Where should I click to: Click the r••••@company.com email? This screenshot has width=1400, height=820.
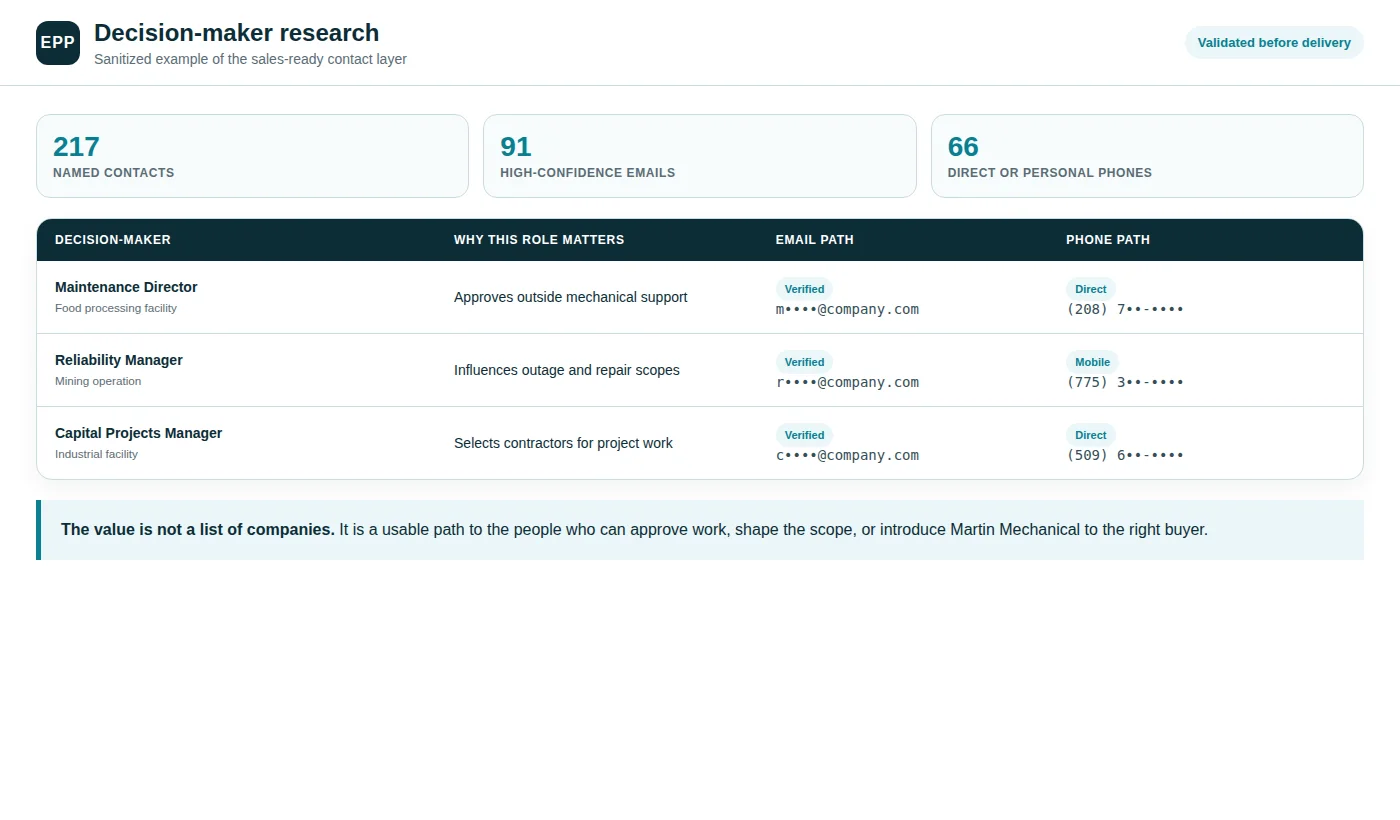coord(847,382)
